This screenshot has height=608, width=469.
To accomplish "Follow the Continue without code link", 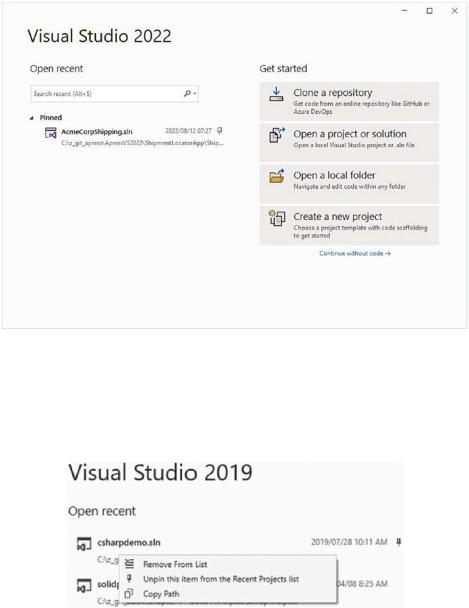I will [355, 253].
